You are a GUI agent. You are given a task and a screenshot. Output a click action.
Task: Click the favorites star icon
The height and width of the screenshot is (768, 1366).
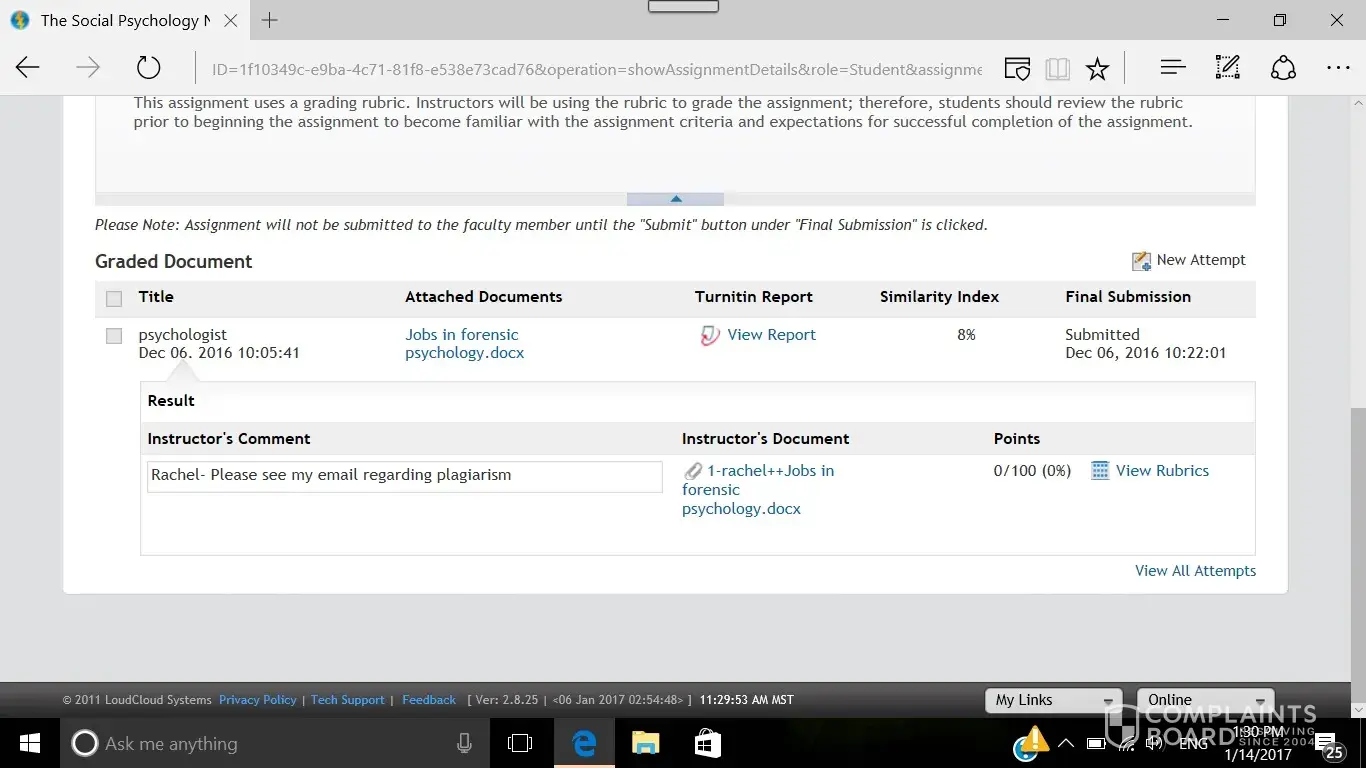pyautogui.click(x=1097, y=68)
